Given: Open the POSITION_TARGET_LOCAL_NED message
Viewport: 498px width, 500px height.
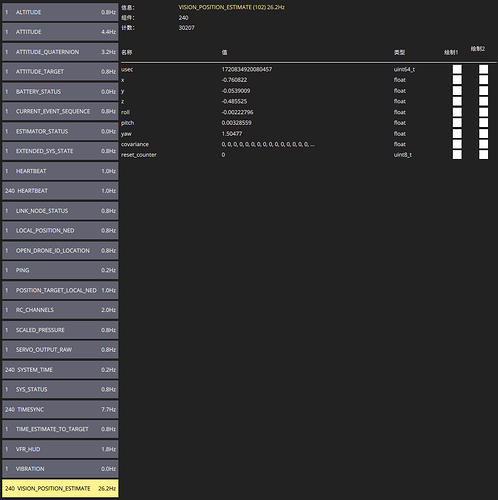Looking at the screenshot, I should tap(60, 290).
